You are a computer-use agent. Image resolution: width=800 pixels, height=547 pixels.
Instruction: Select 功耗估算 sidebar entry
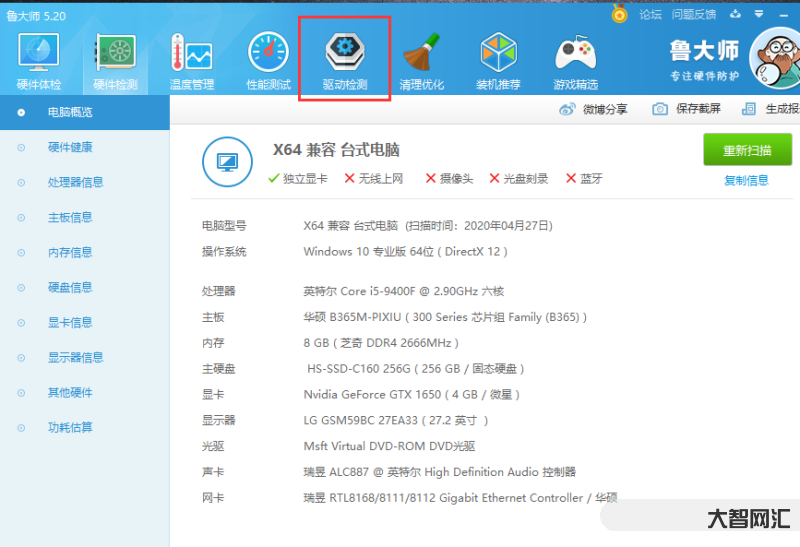tap(70, 427)
